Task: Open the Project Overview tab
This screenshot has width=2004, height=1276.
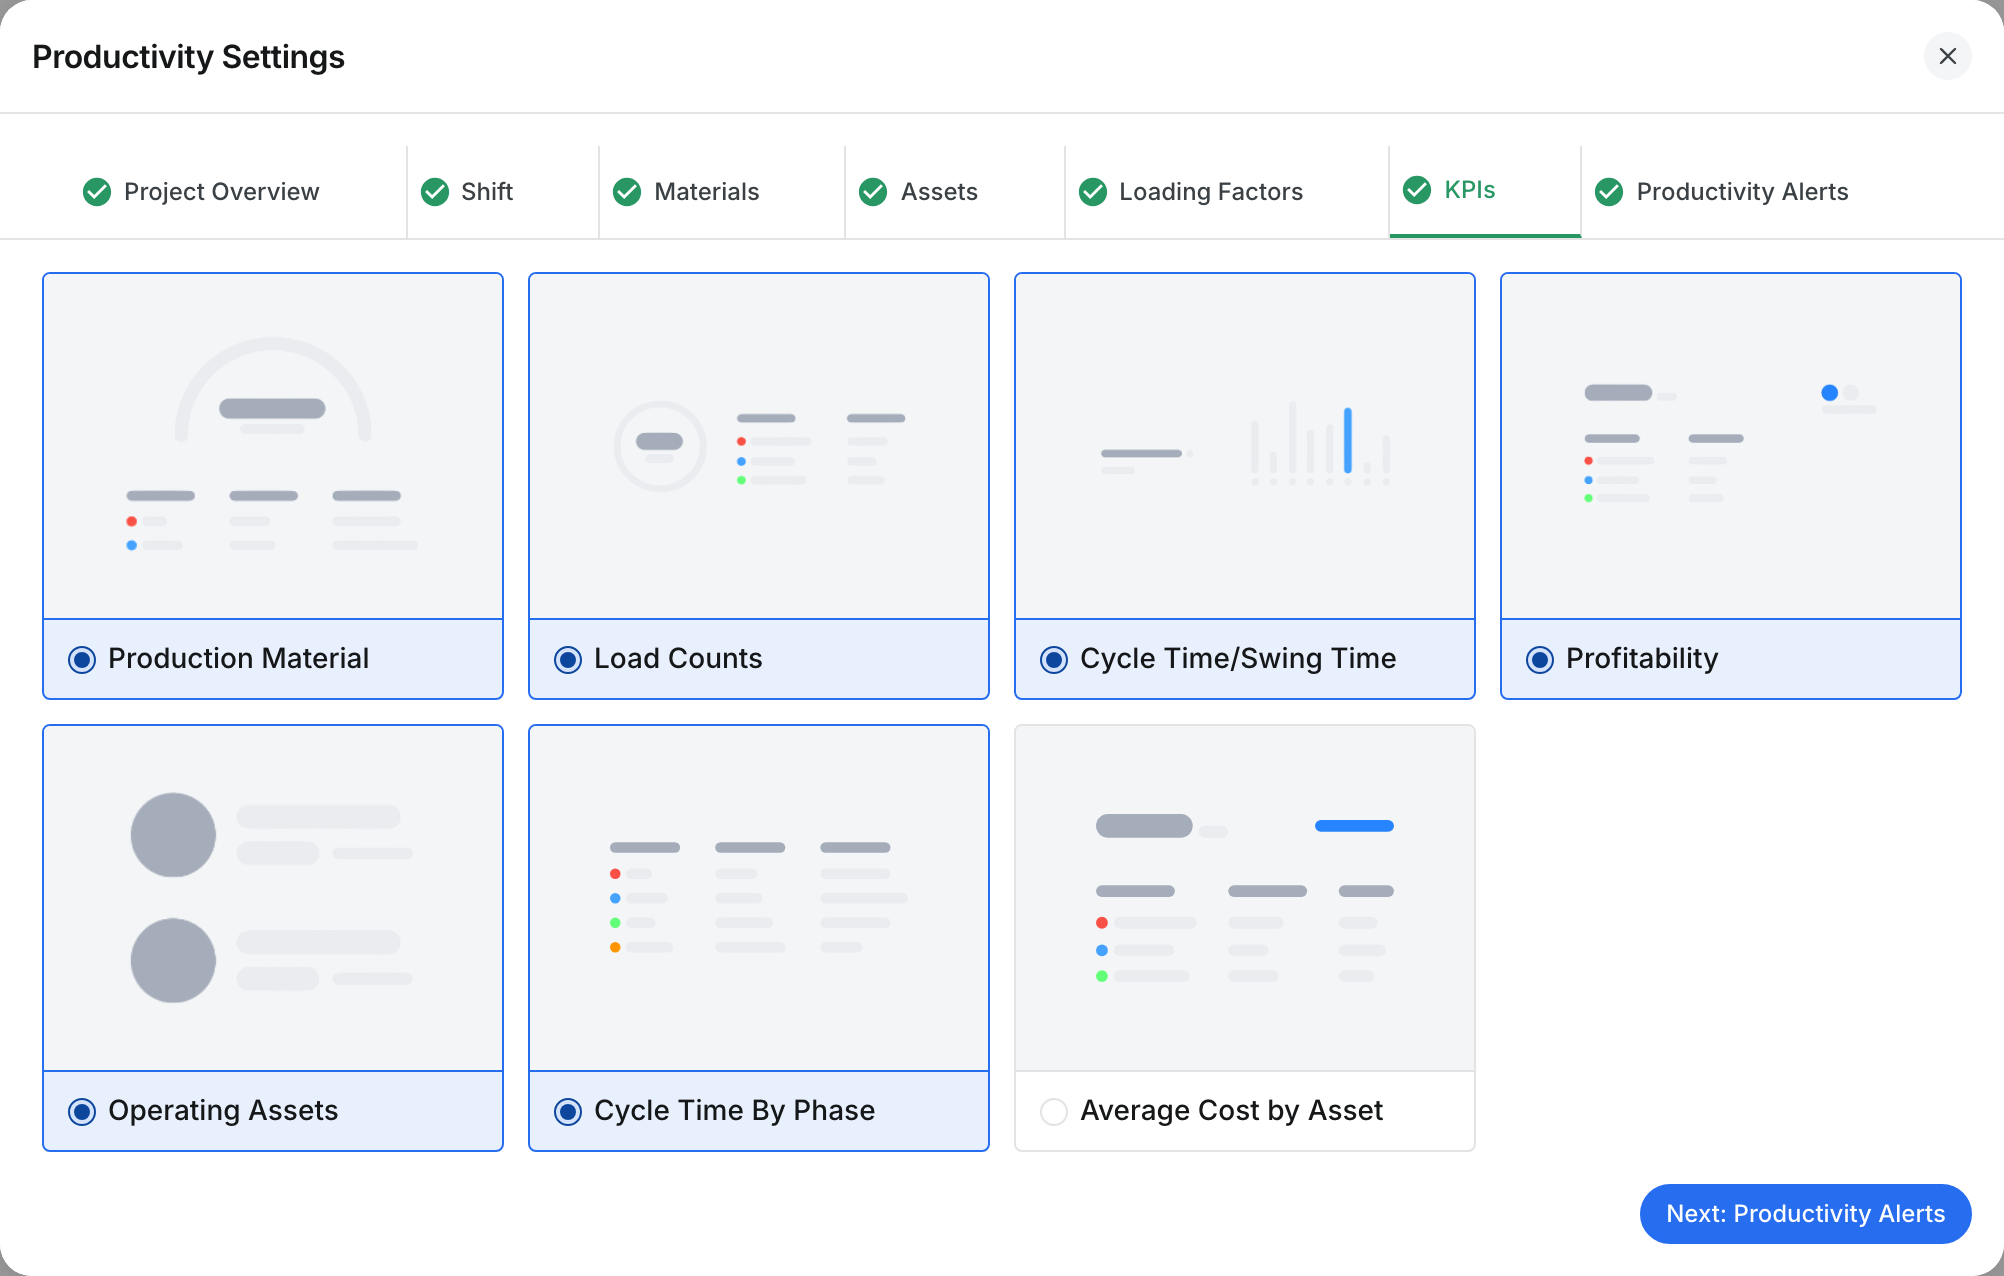Action: [x=203, y=191]
